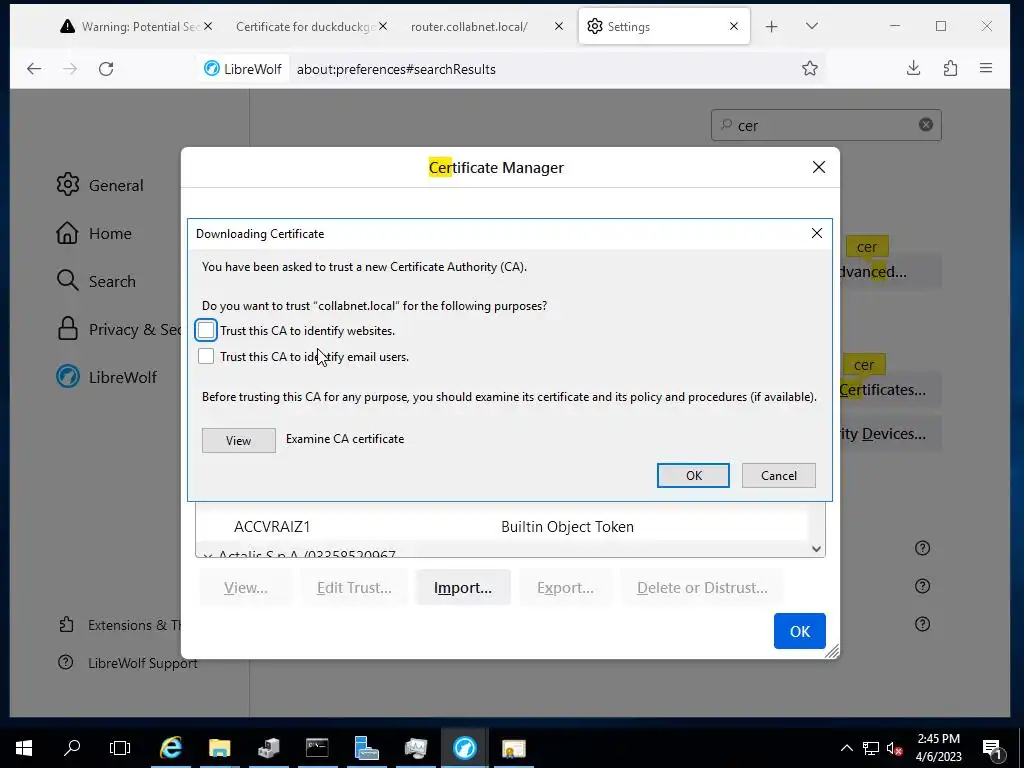Open Extensions & Themes link

coord(120,625)
